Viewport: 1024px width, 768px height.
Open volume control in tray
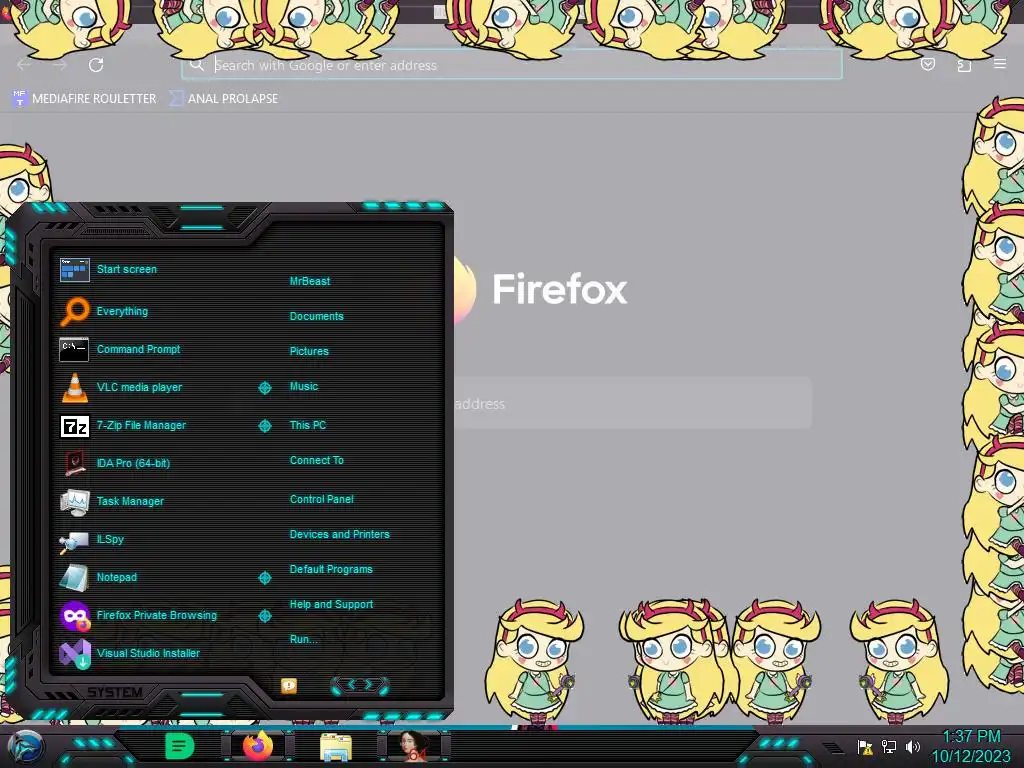pos(912,746)
